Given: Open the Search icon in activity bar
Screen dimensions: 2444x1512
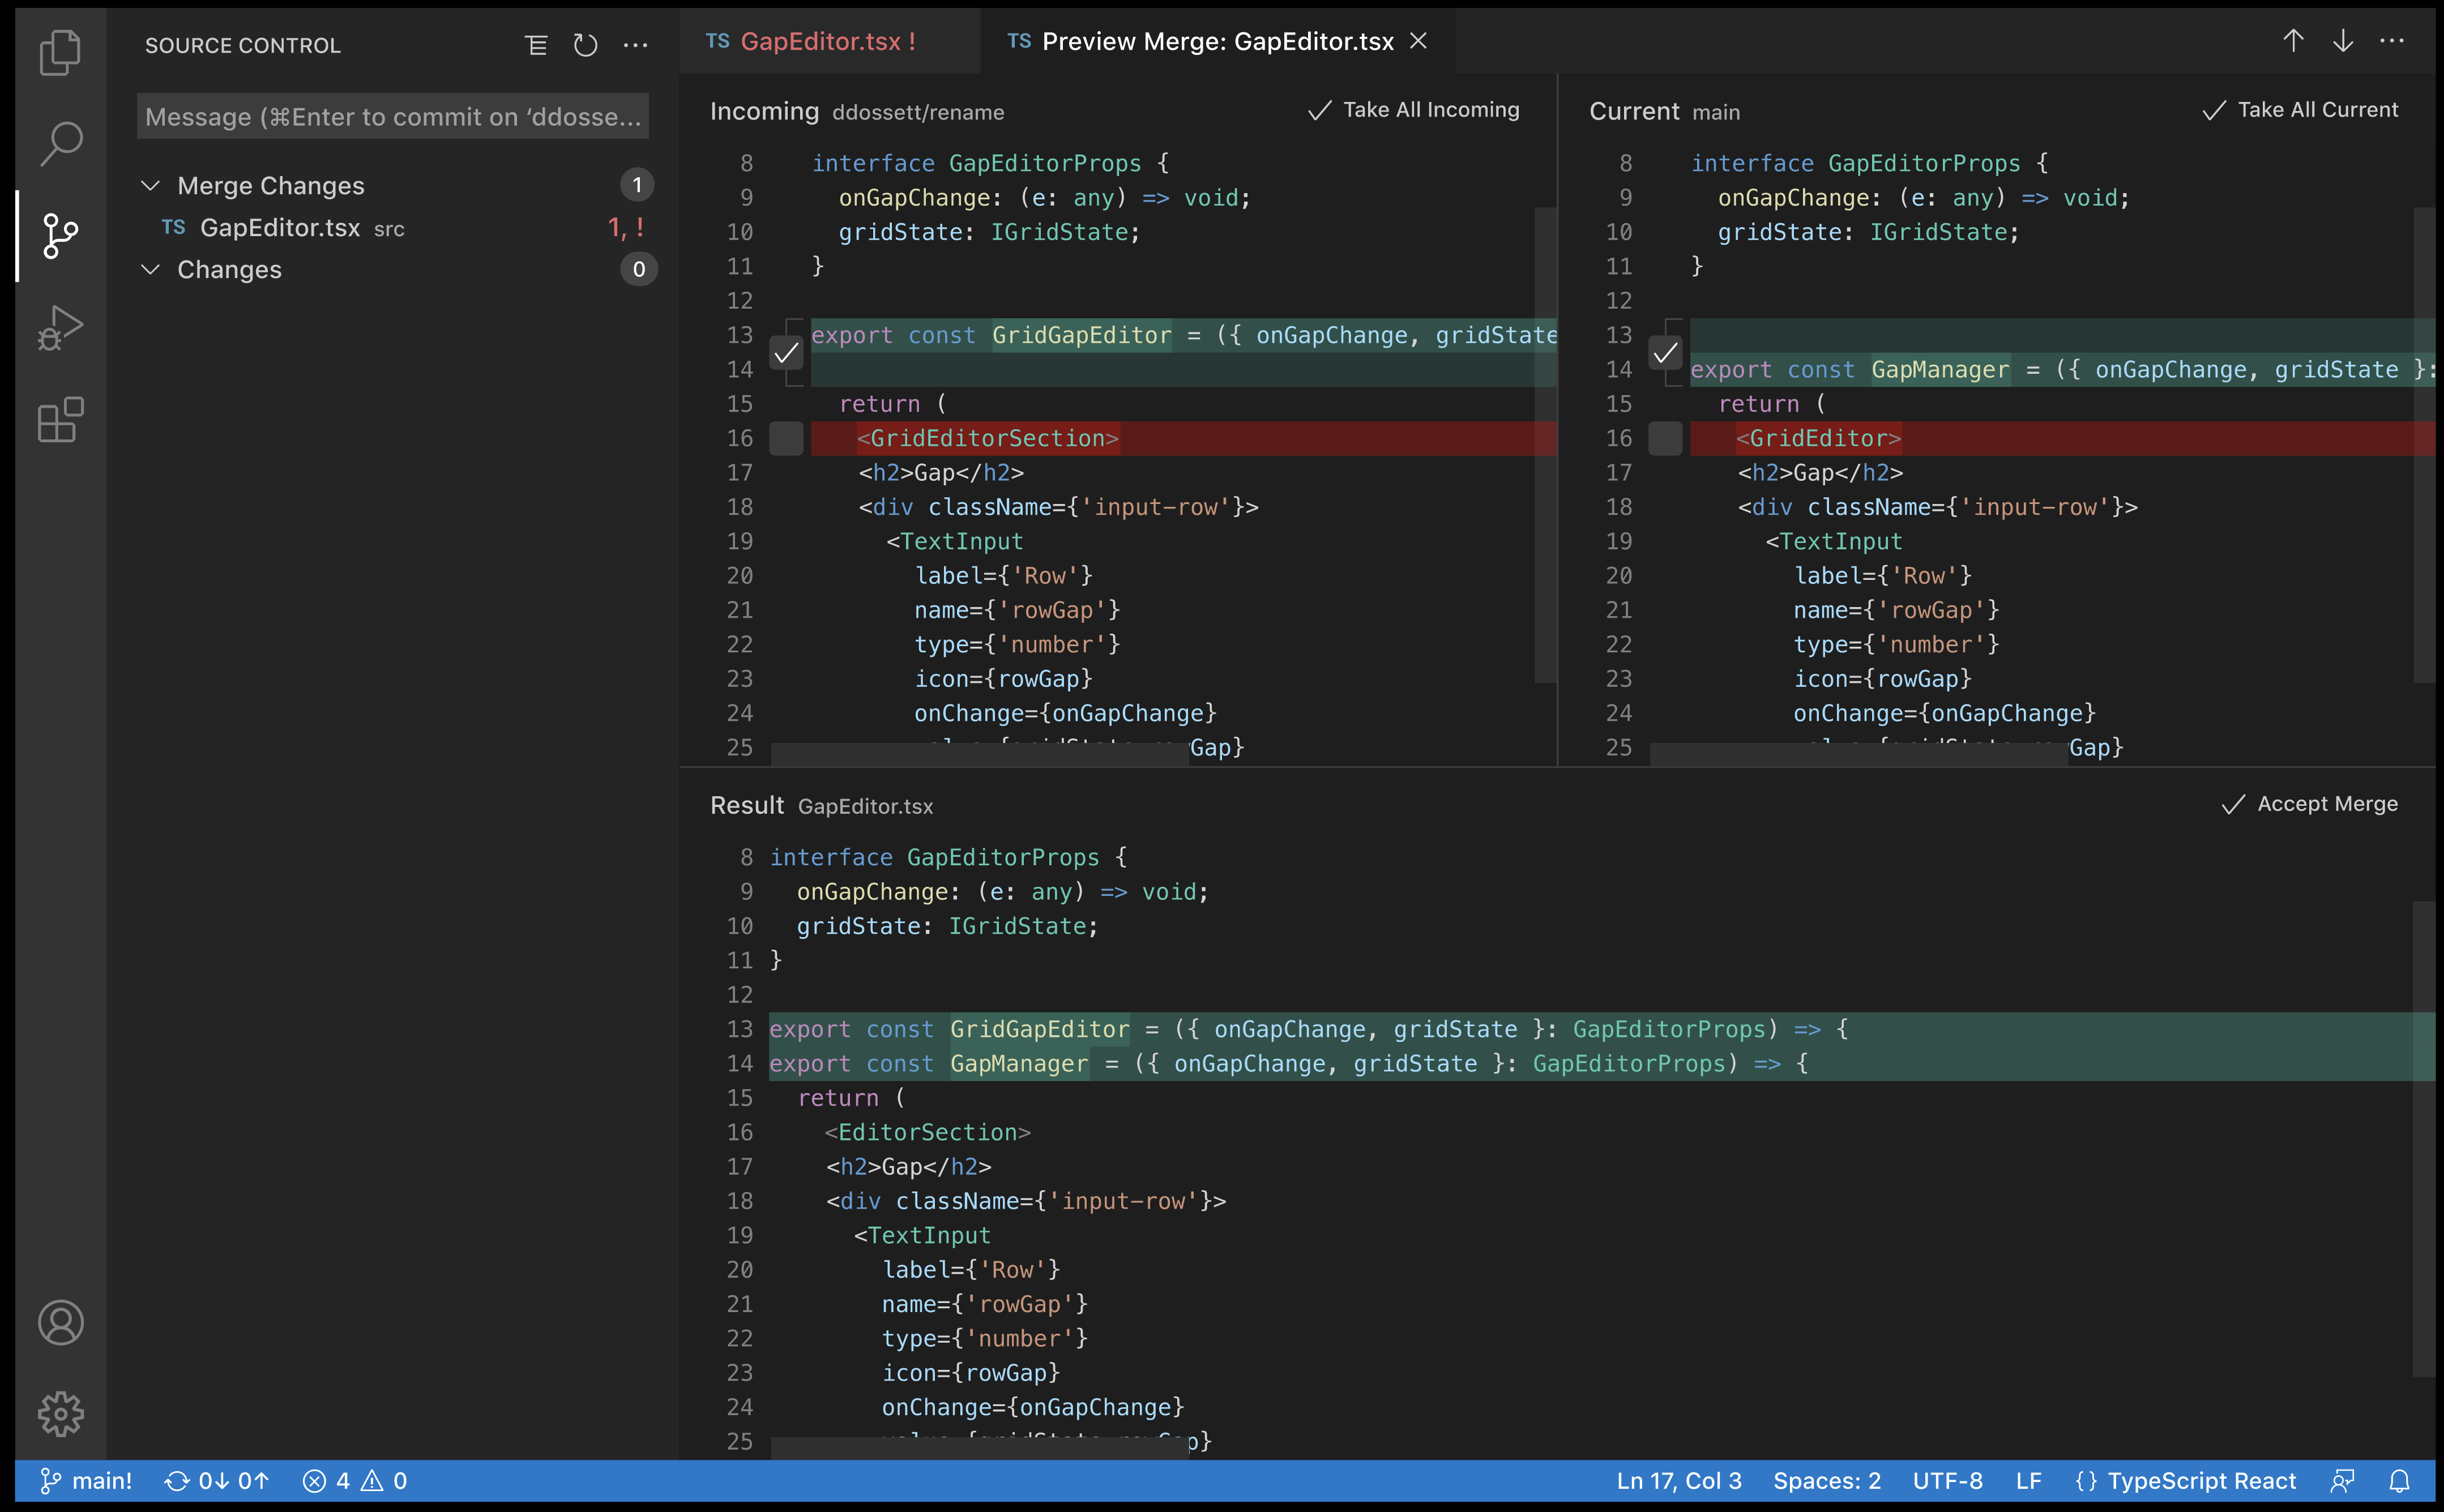Looking at the screenshot, I should click(x=60, y=143).
